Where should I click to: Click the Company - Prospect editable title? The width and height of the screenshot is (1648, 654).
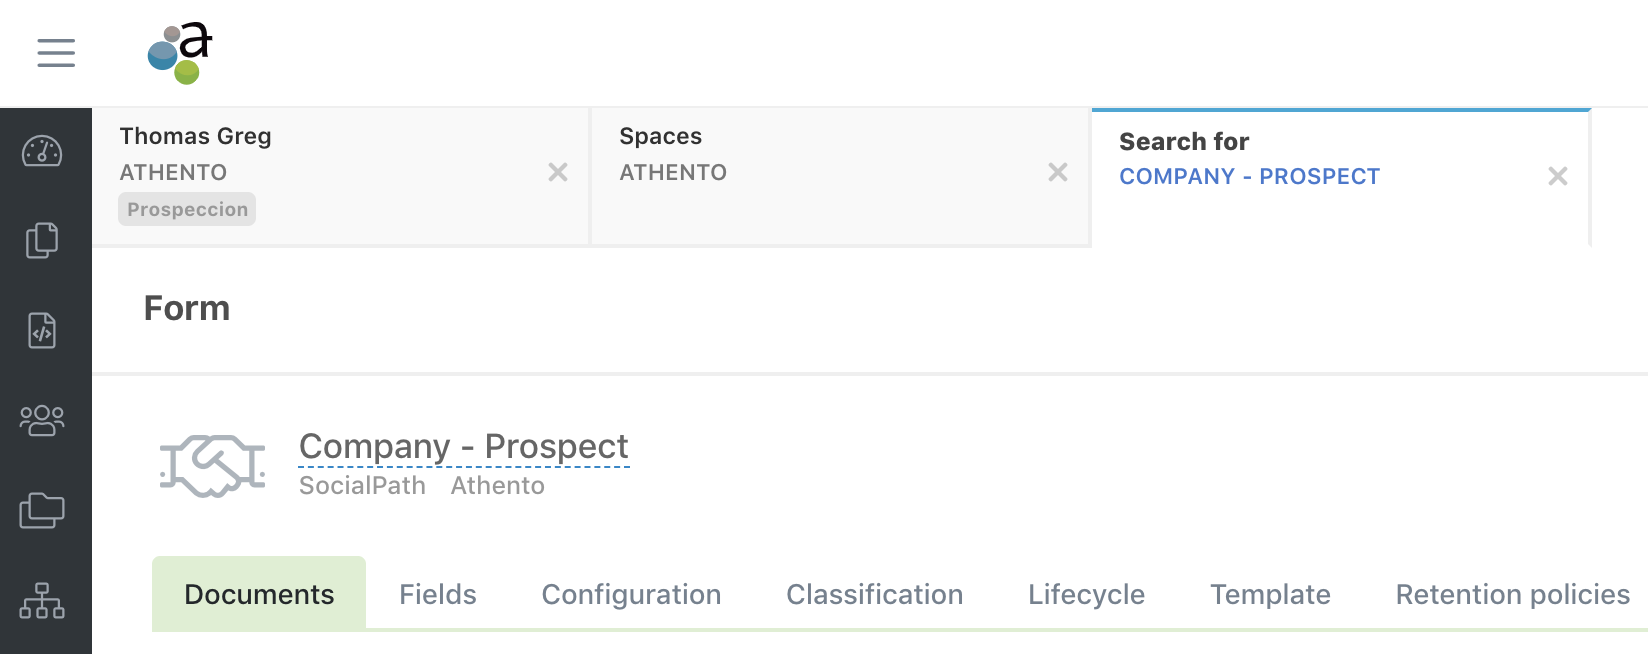click(464, 447)
